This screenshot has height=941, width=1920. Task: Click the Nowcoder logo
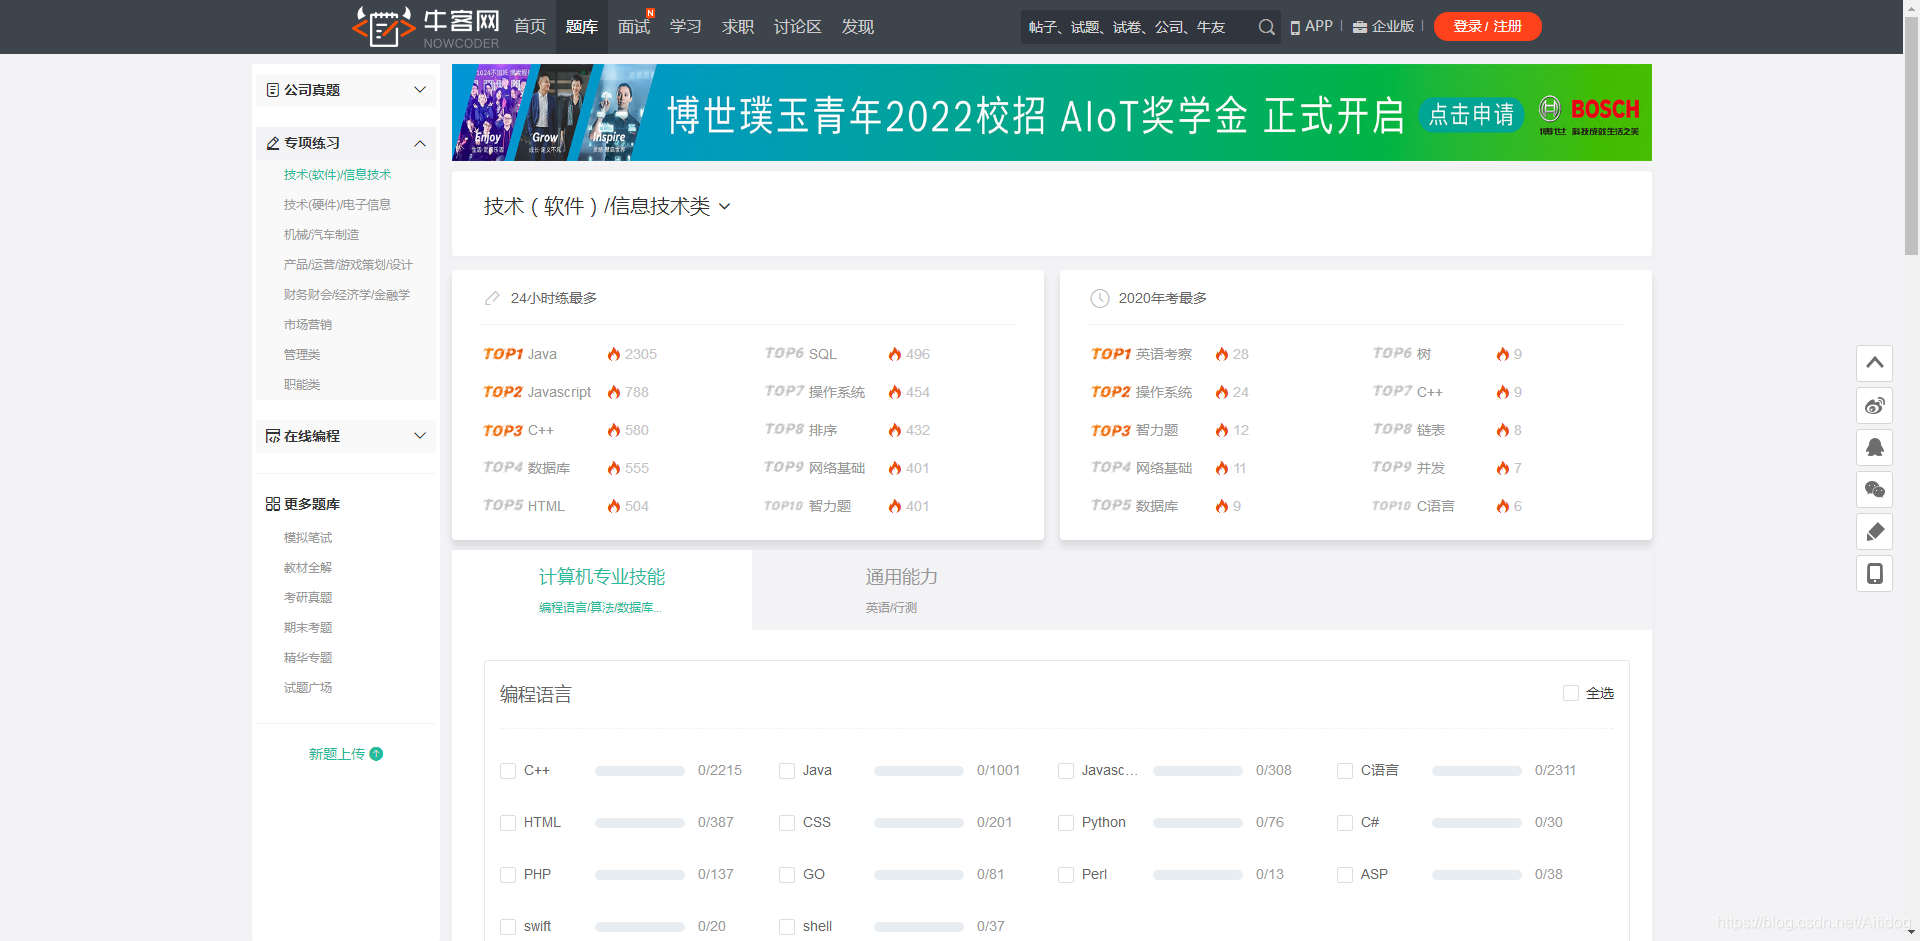click(426, 27)
